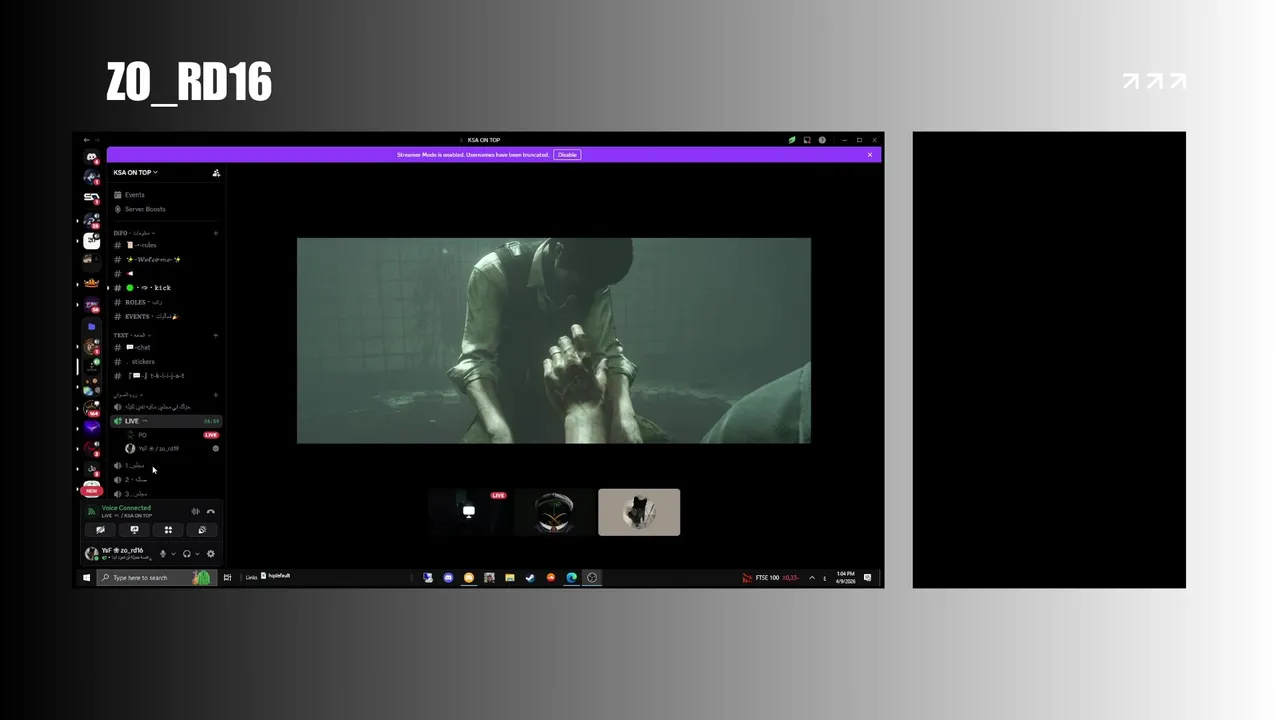Open the EVENTS channel
Viewport: 1280px width, 720px height.
[x=166, y=316]
